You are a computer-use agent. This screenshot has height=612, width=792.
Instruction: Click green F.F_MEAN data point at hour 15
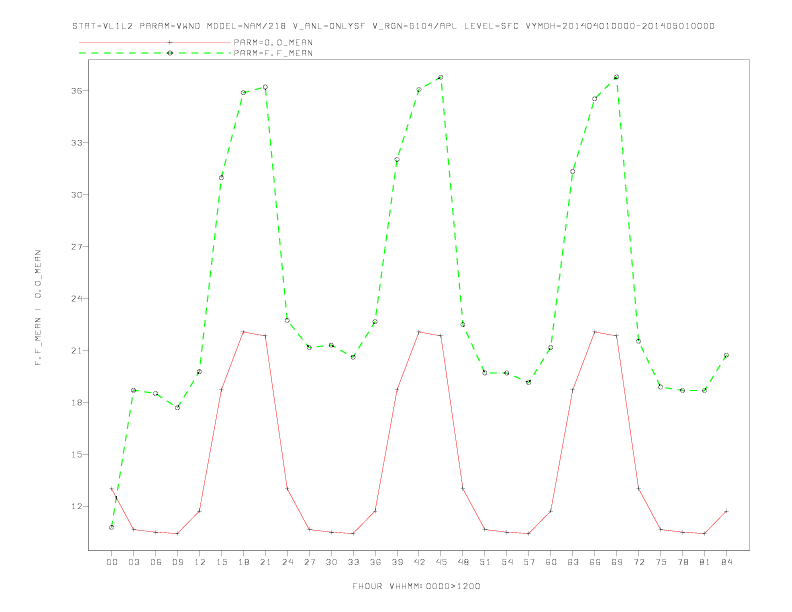[x=221, y=177]
